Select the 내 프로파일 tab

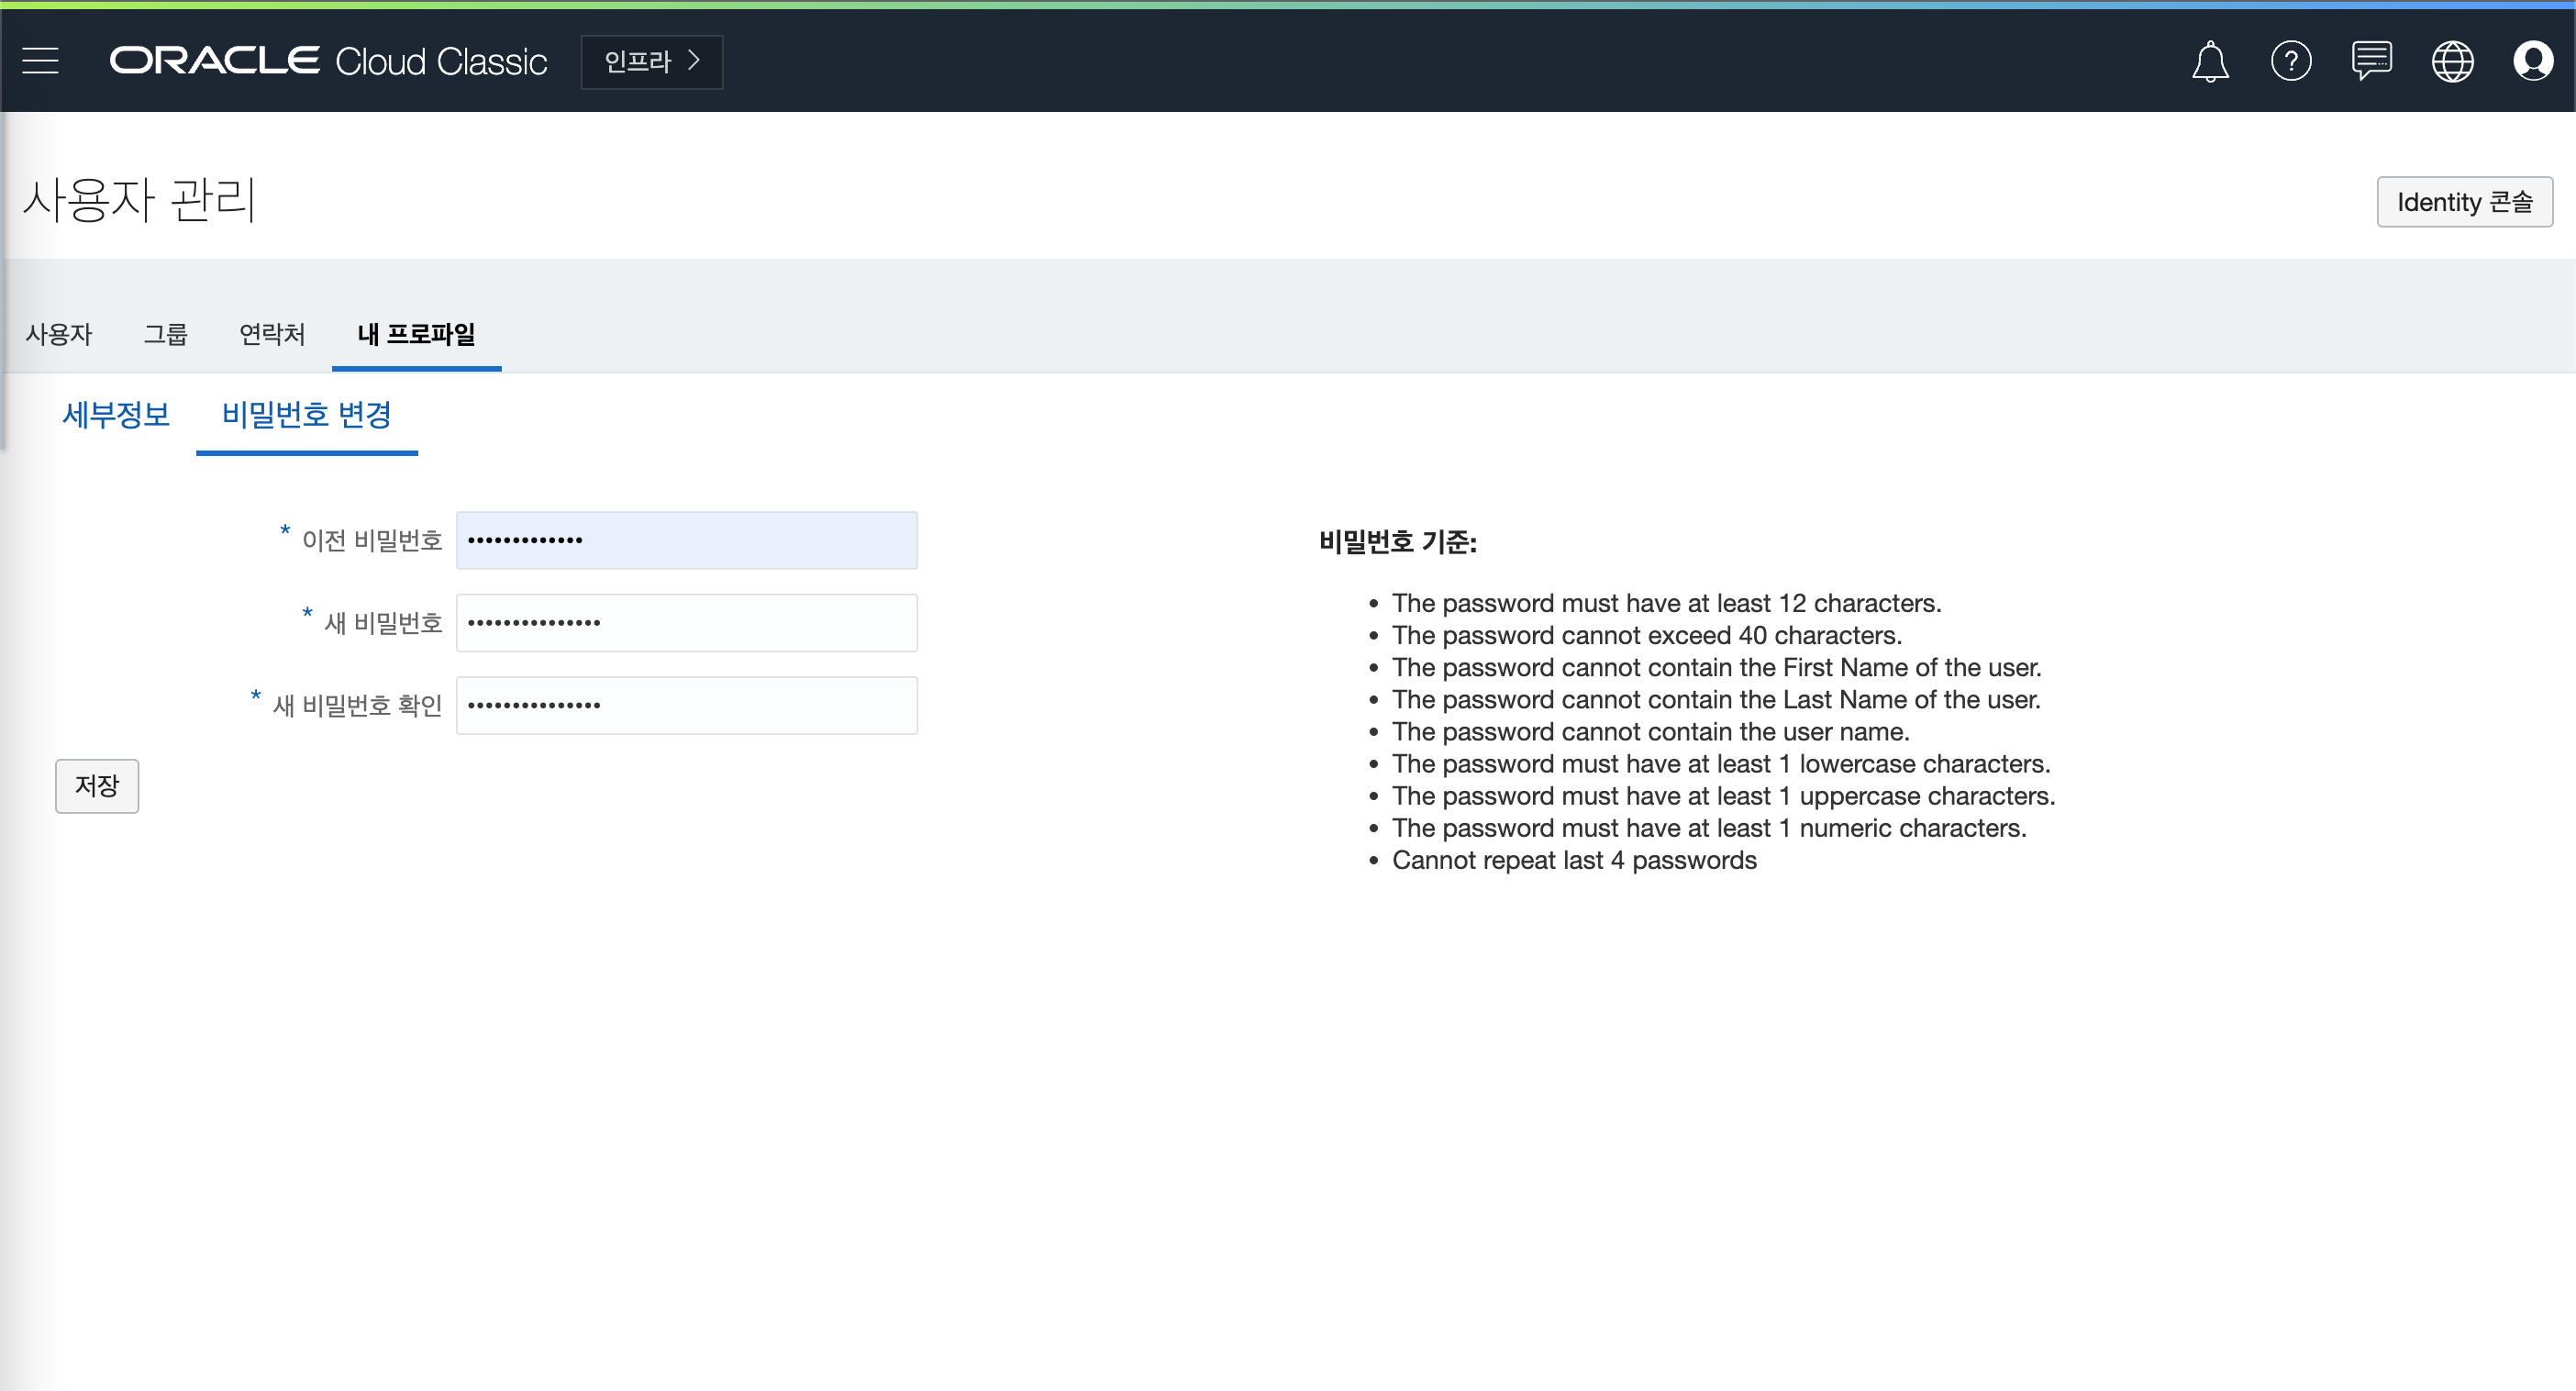(416, 334)
